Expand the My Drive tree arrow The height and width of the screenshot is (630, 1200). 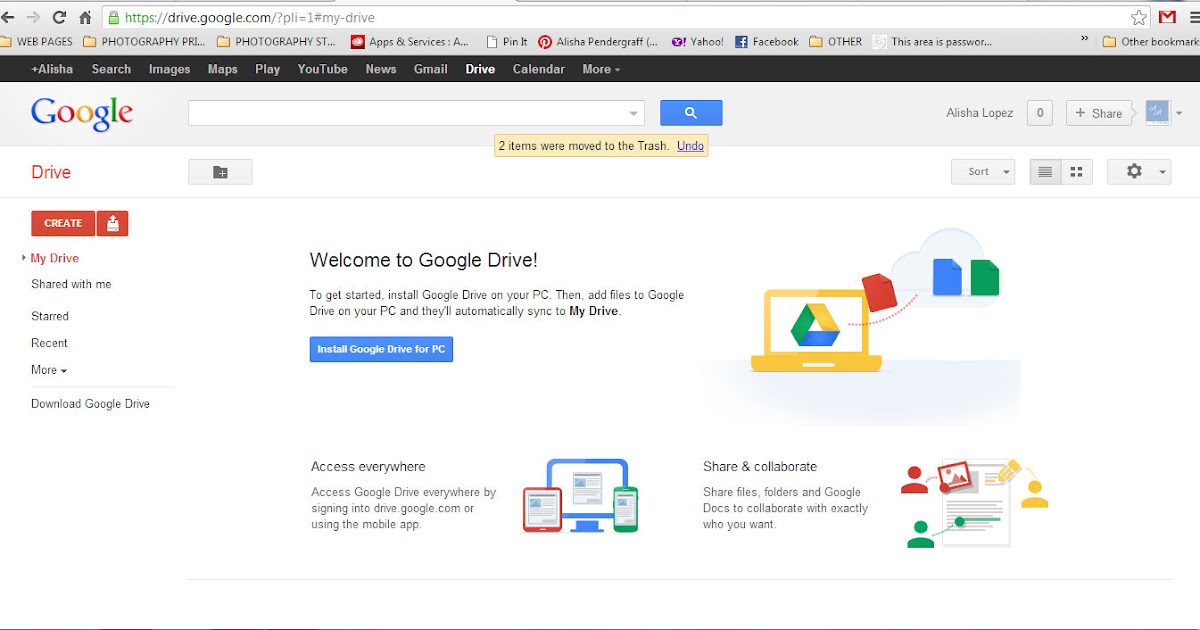[x=23, y=258]
